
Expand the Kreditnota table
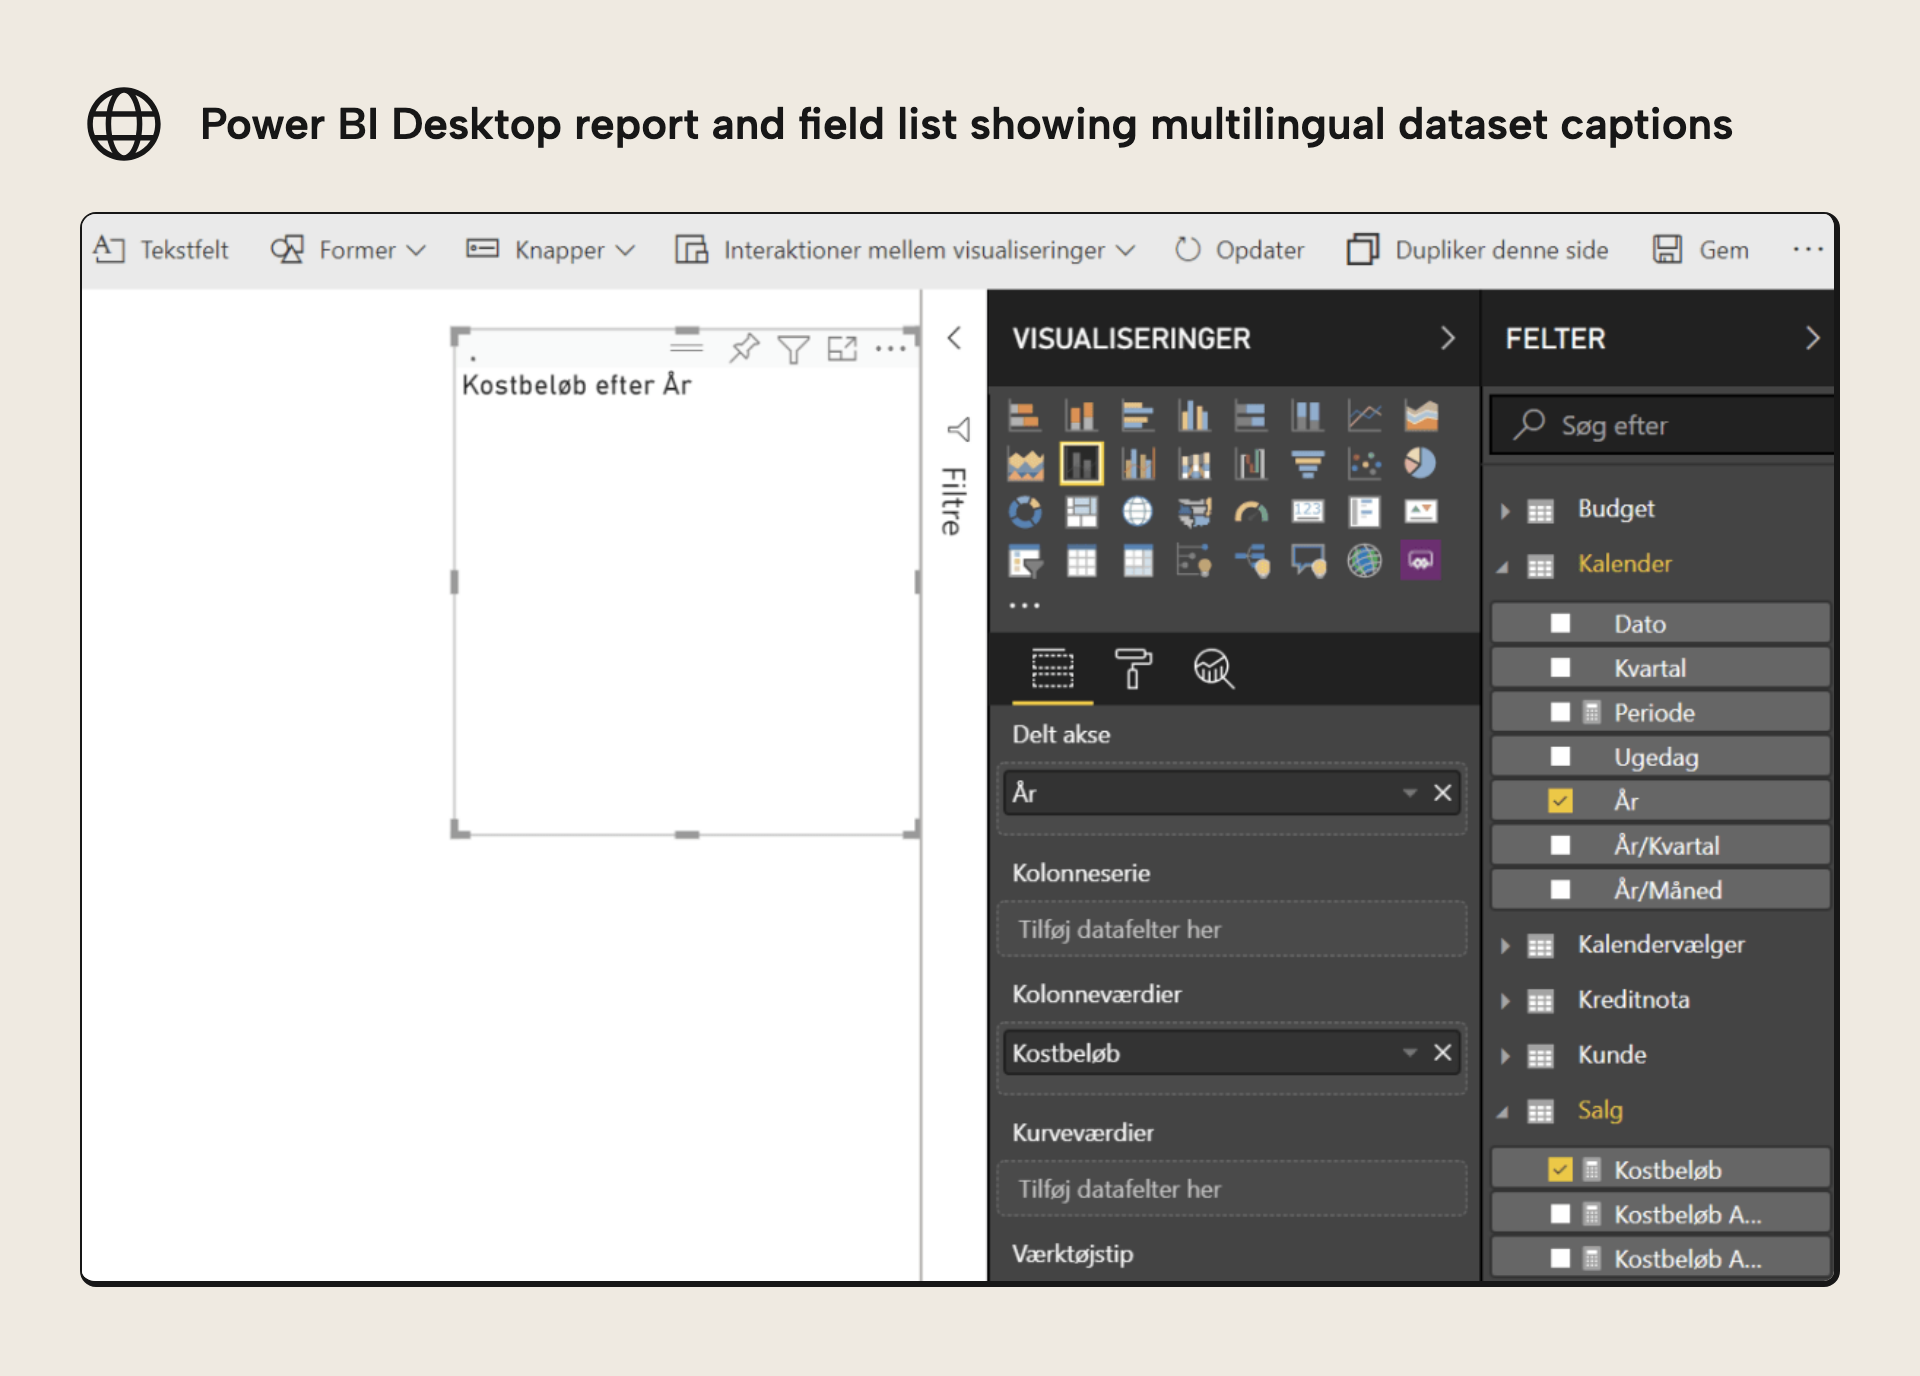(1505, 1001)
